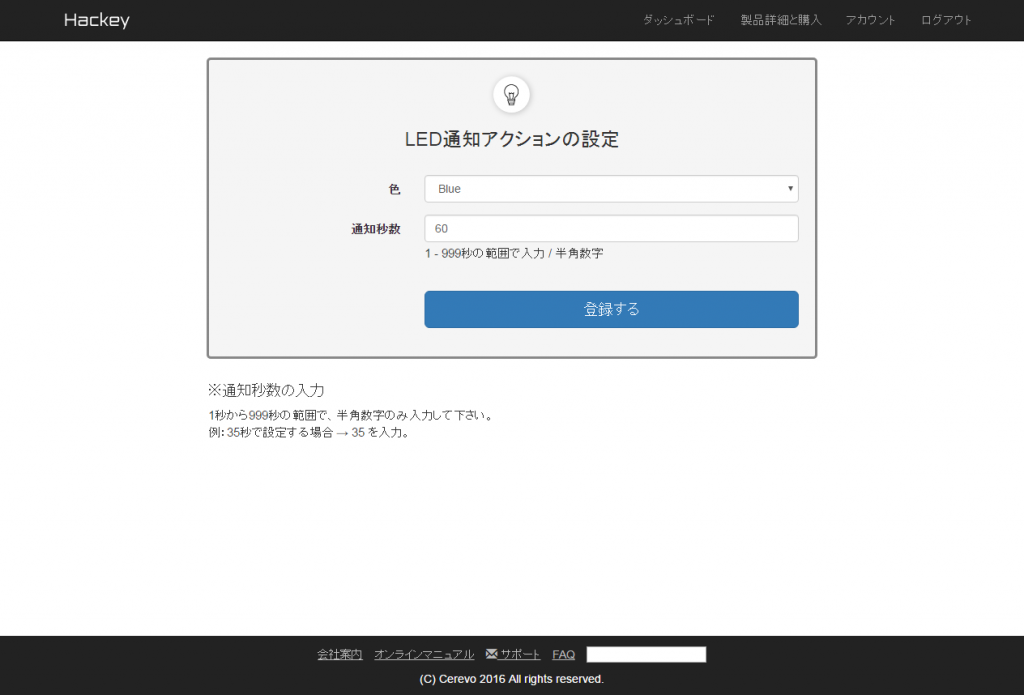Click the LED通知アクションの設定 heading

tap(511, 140)
